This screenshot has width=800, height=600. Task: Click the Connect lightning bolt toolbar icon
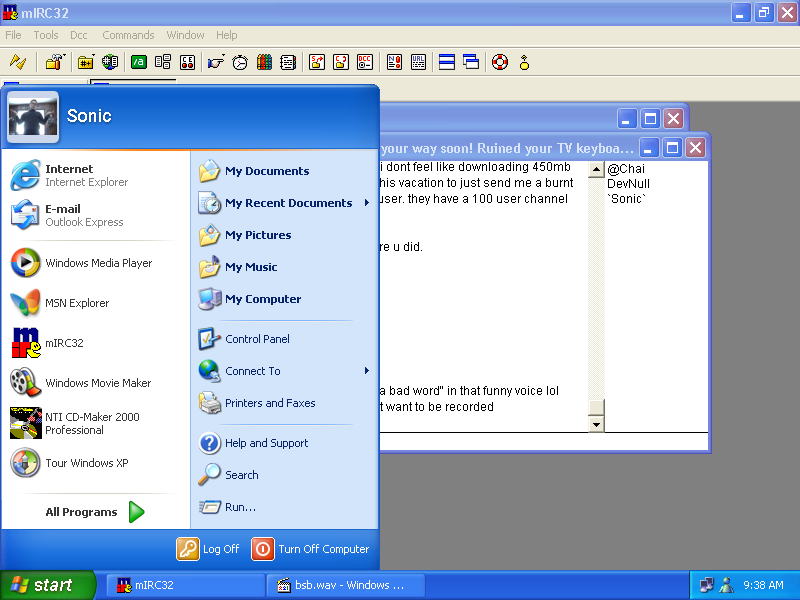tap(17, 62)
